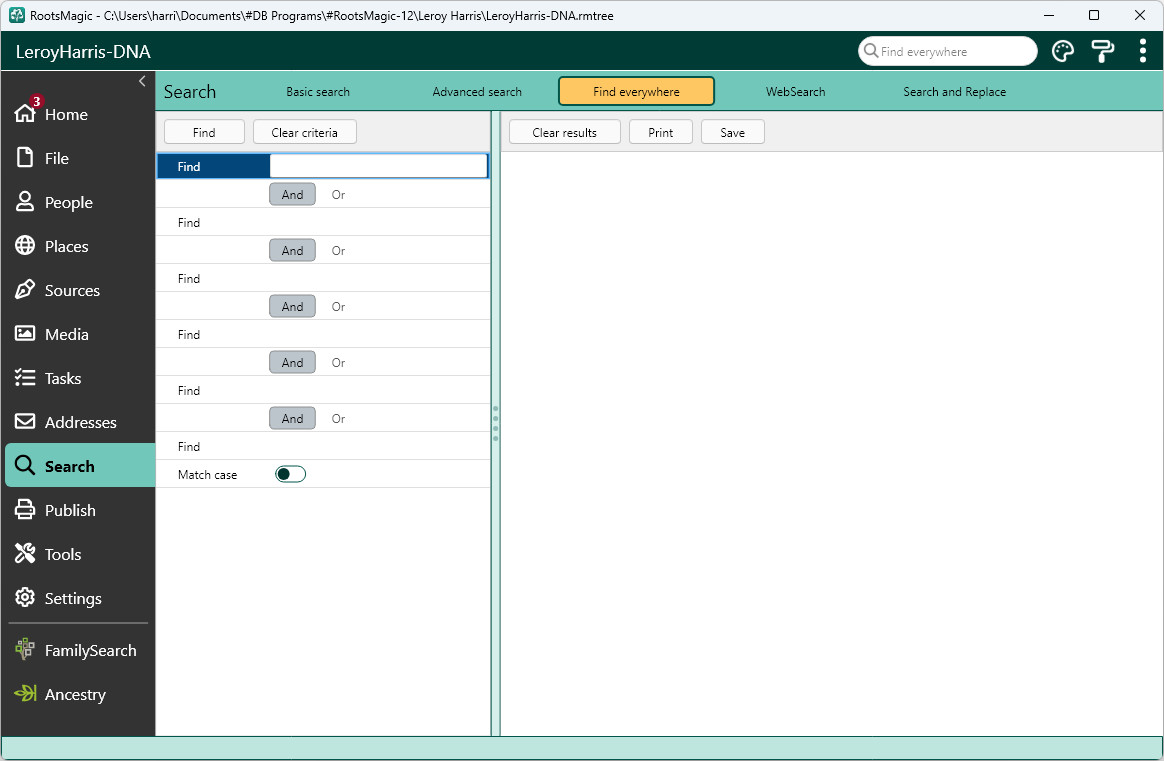
Task: Print the search results
Action: tap(661, 132)
